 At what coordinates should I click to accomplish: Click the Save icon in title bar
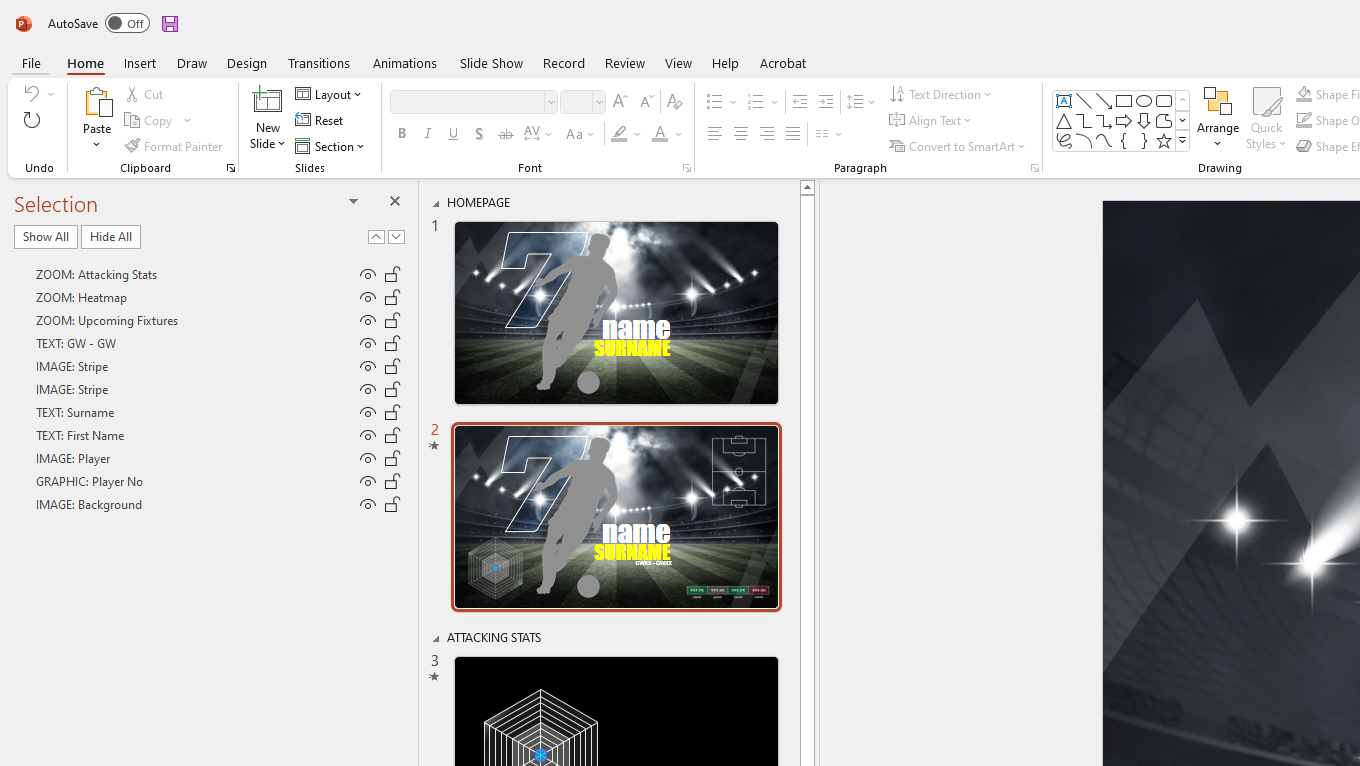click(x=170, y=24)
